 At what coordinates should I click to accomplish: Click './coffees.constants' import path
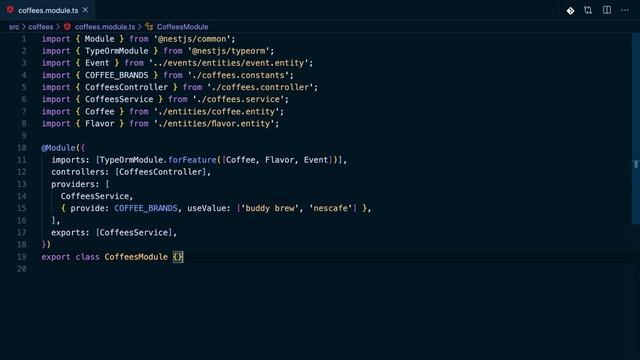(x=238, y=76)
